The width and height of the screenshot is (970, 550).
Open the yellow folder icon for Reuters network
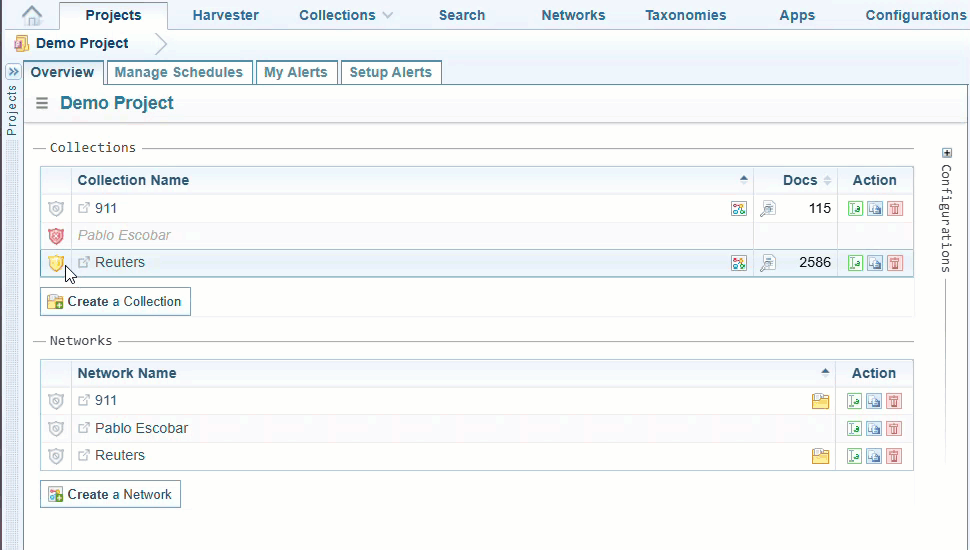[820, 456]
